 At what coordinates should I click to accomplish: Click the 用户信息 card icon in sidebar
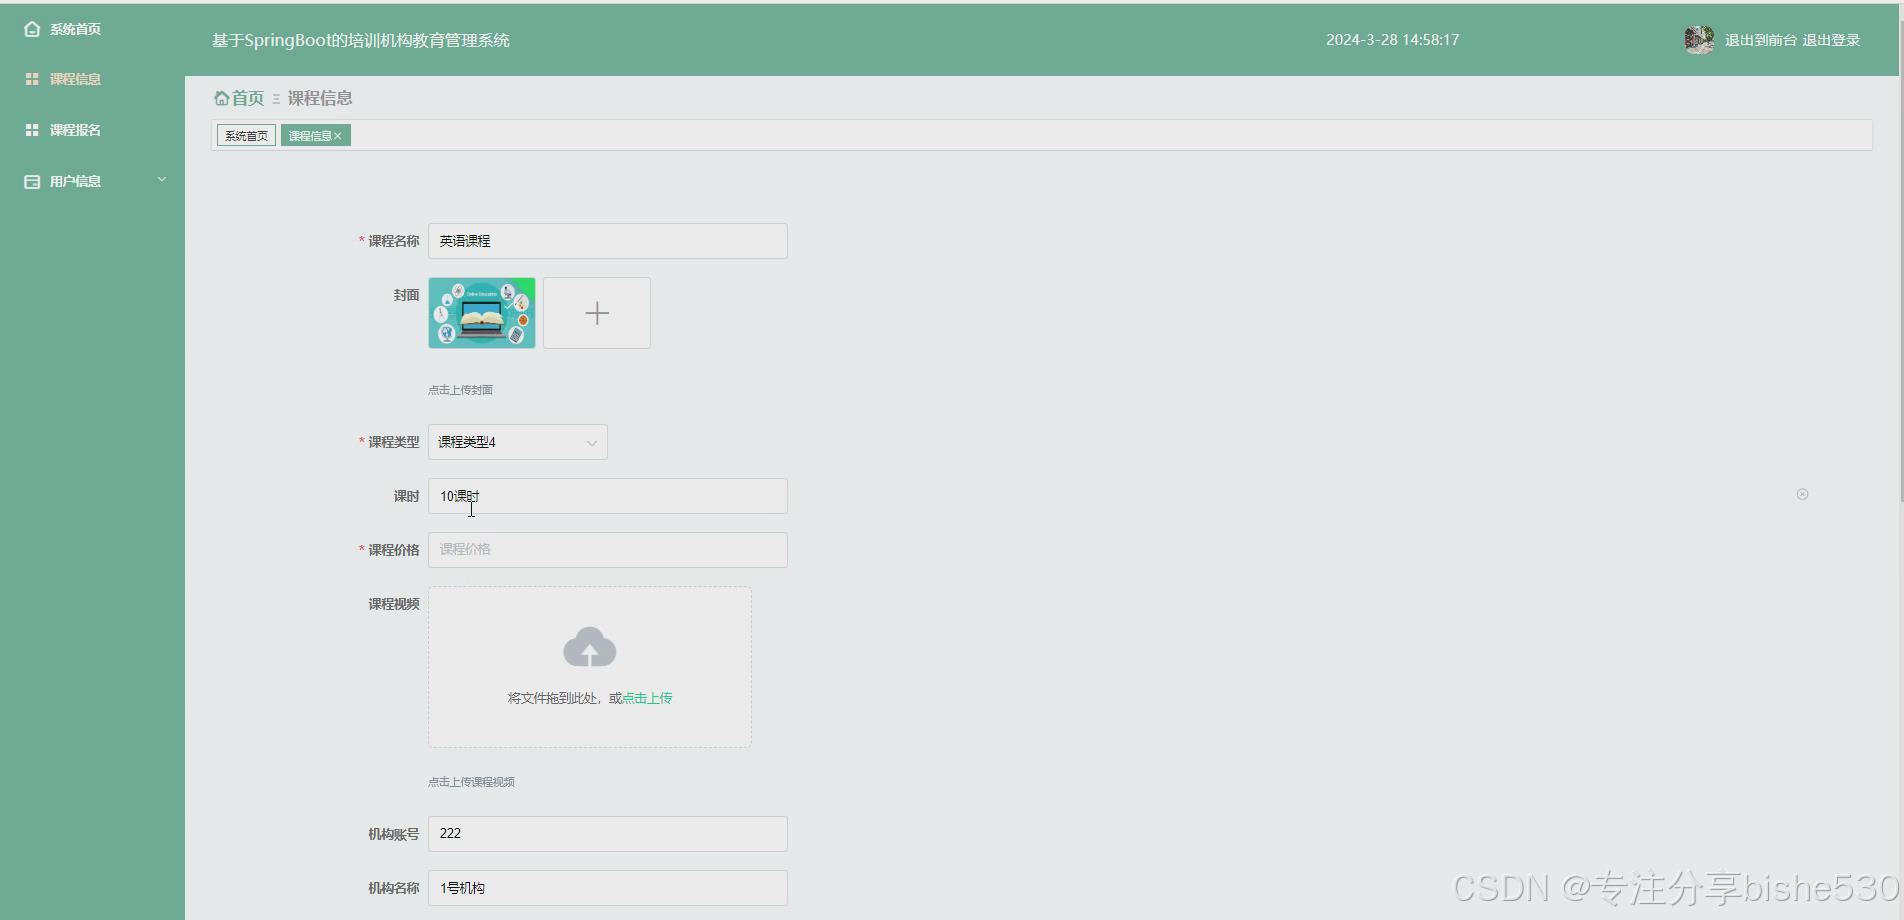[x=32, y=181]
